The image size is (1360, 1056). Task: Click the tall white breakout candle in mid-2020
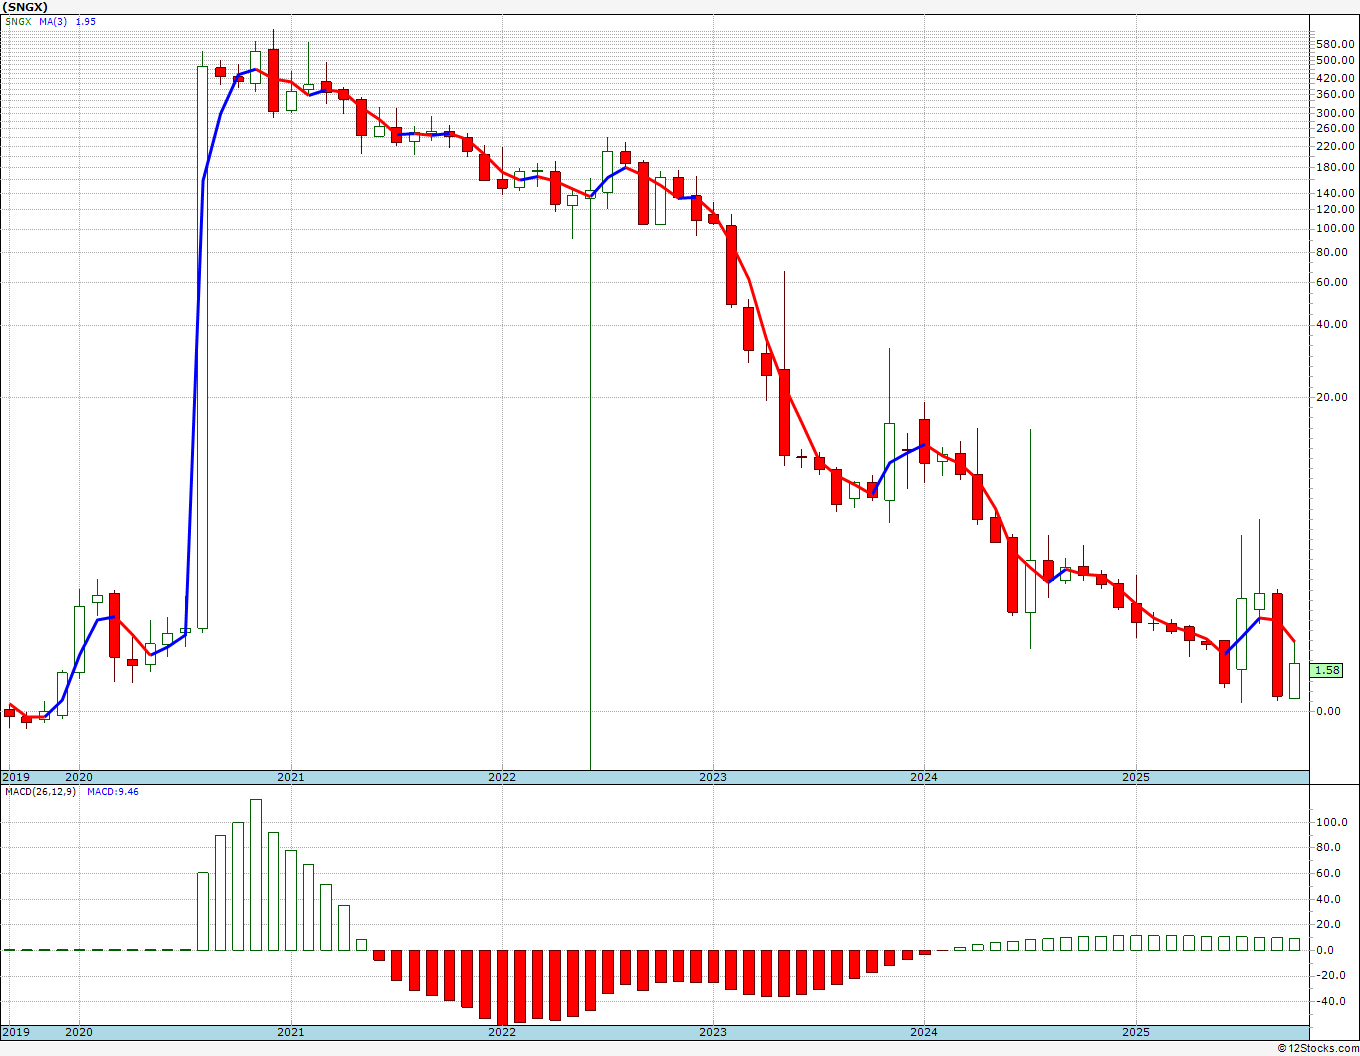pyautogui.click(x=203, y=347)
